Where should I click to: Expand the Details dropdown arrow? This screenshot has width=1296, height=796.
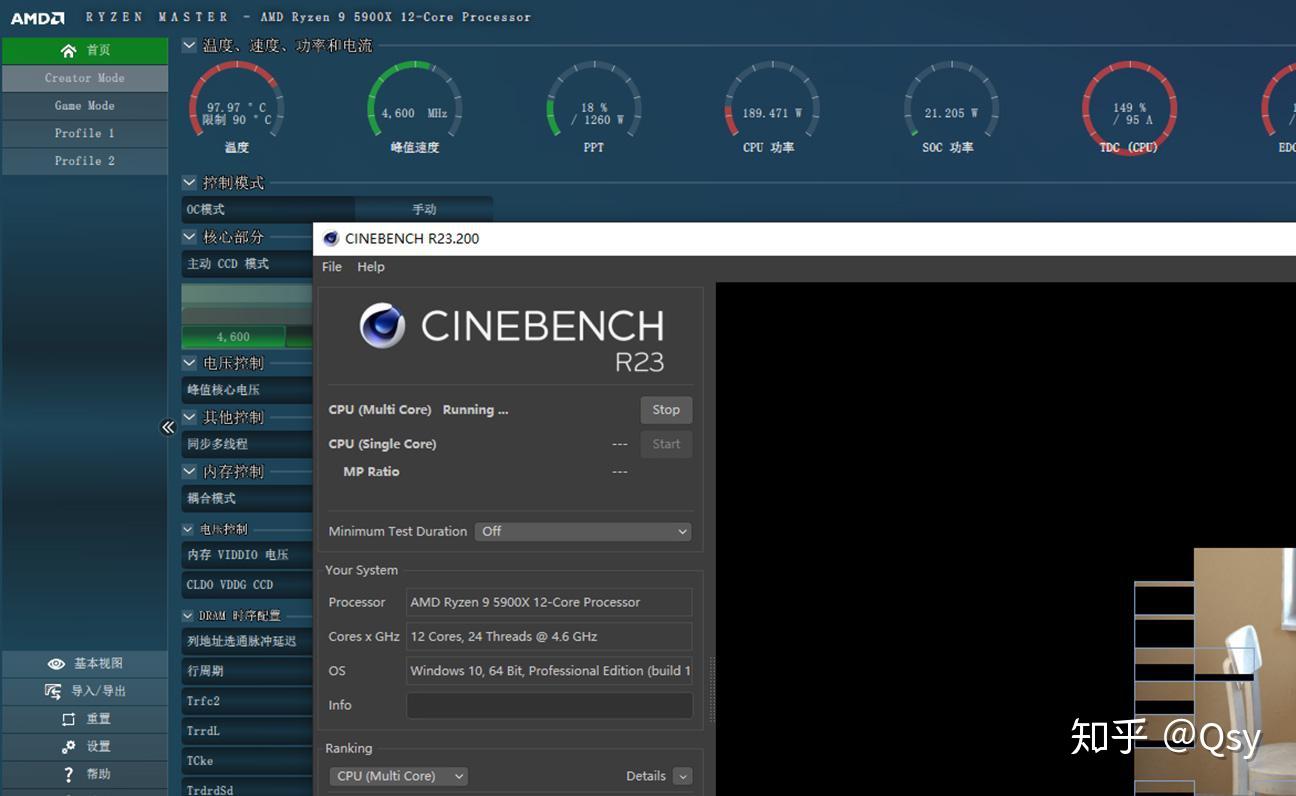pyautogui.click(x=682, y=776)
